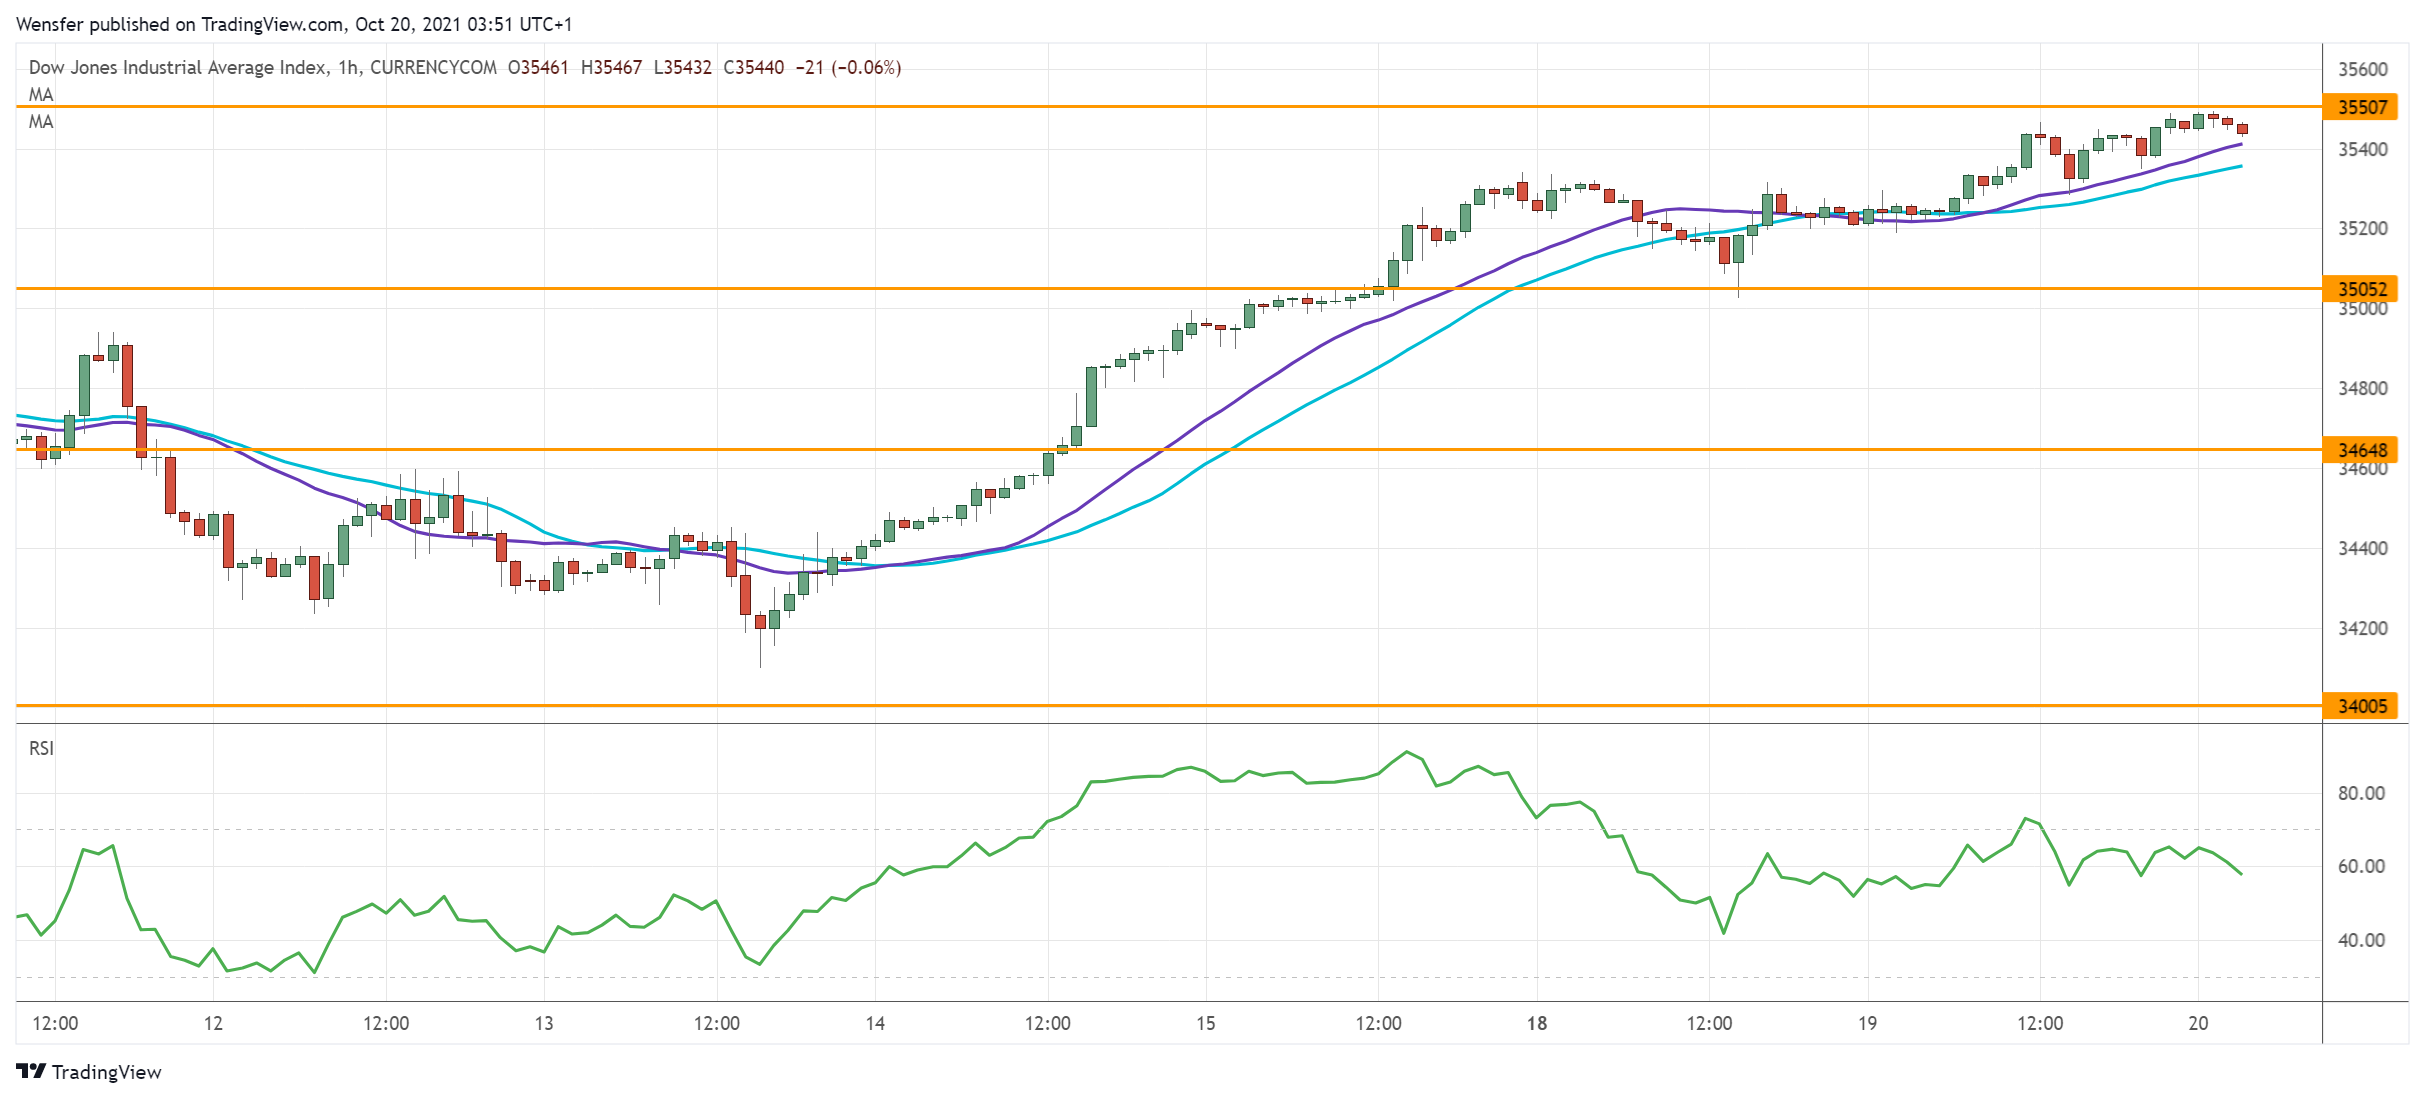The width and height of the screenshot is (2425, 1099).
Task: Click the 34200 tick on price axis
Action: pos(2362,629)
